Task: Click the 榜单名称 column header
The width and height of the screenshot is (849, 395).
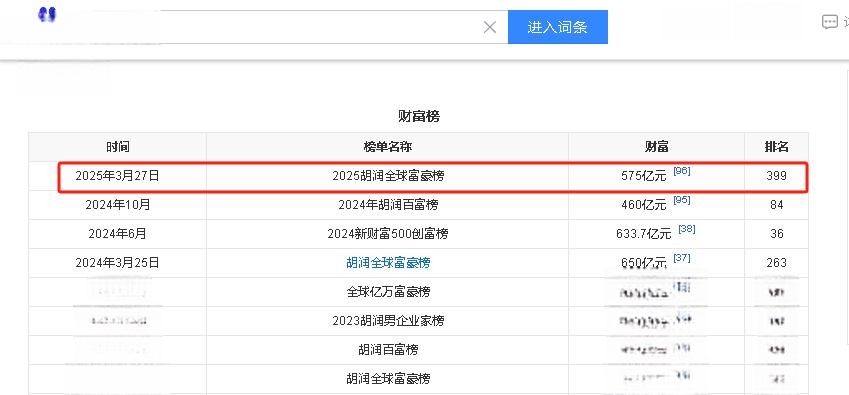Action: click(x=388, y=147)
